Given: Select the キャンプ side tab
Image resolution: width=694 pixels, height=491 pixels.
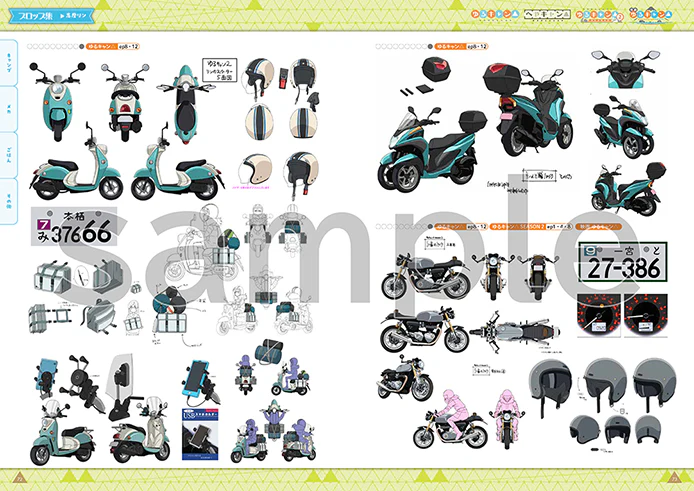Looking at the screenshot, I should pyautogui.click(x=9, y=62).
